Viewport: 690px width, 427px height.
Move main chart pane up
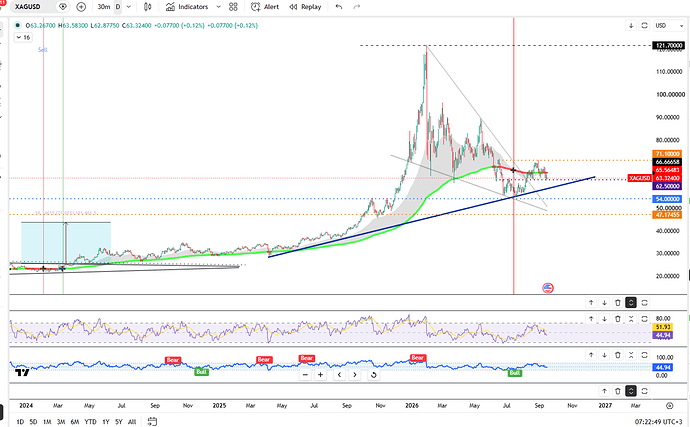[x=591, y=303]
